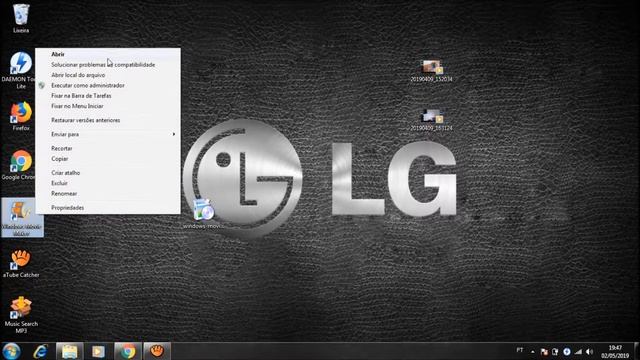Click the PT language indicator
The image size is (640, 360).
520,350
